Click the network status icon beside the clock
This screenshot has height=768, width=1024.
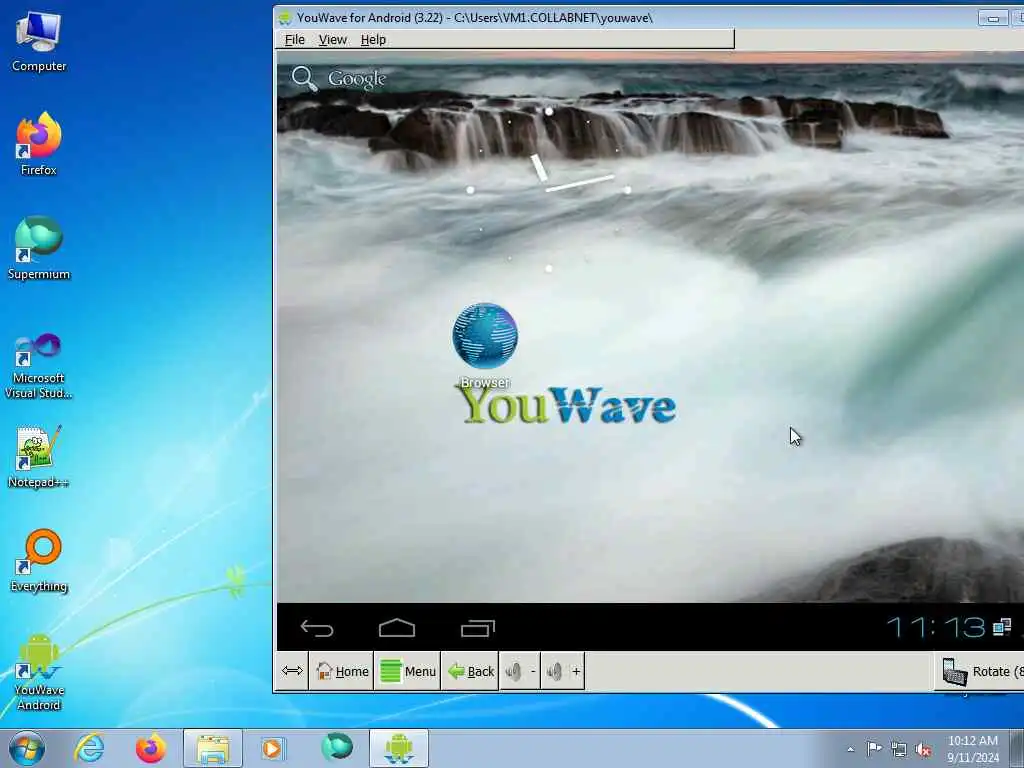[x=1002, y=628]
